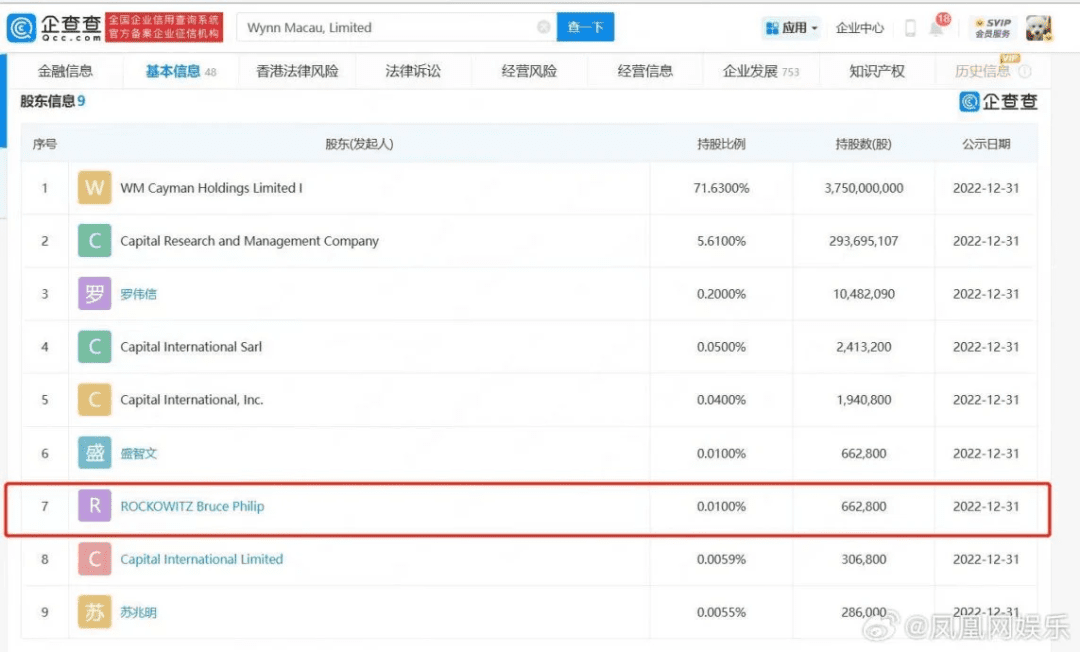Viewport: 1080px width, 652px height.
Task: Open Capital International Limited link
Action: (x=201, y=559)
